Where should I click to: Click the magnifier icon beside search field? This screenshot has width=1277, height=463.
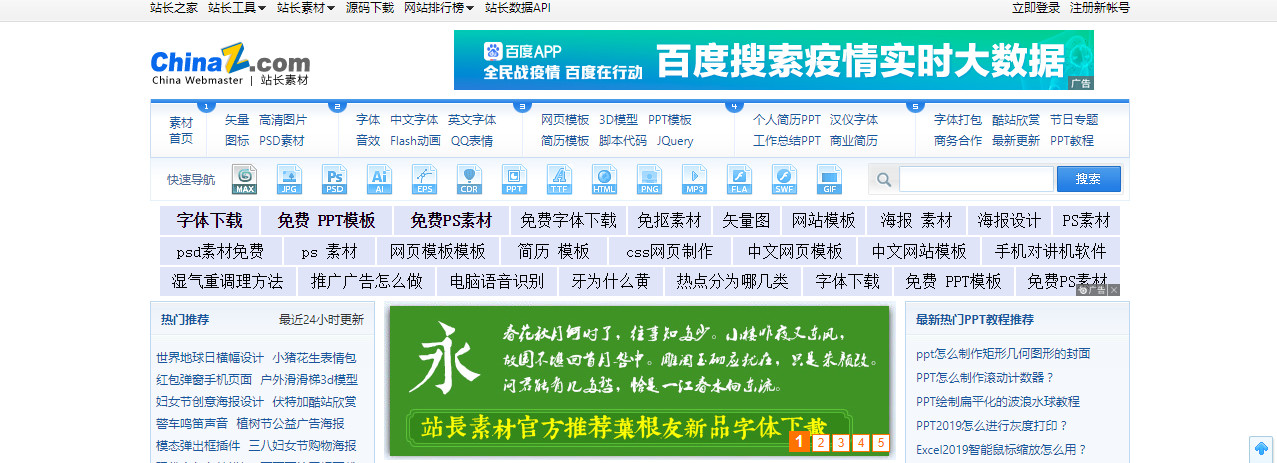click(884, 180)
